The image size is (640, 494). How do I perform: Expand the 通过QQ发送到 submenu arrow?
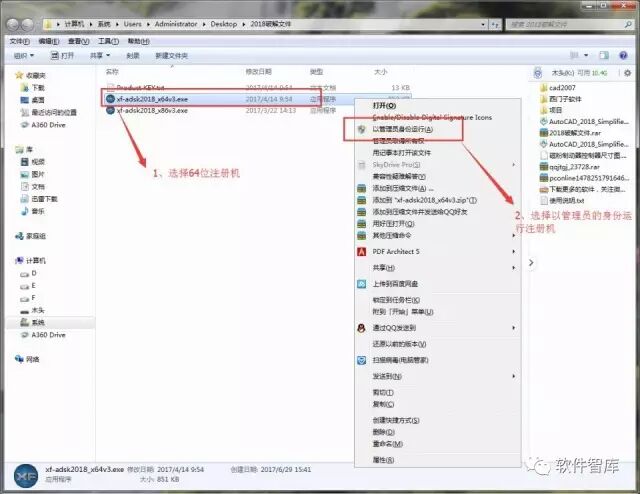pyautogui.click(x=513, y=328)
